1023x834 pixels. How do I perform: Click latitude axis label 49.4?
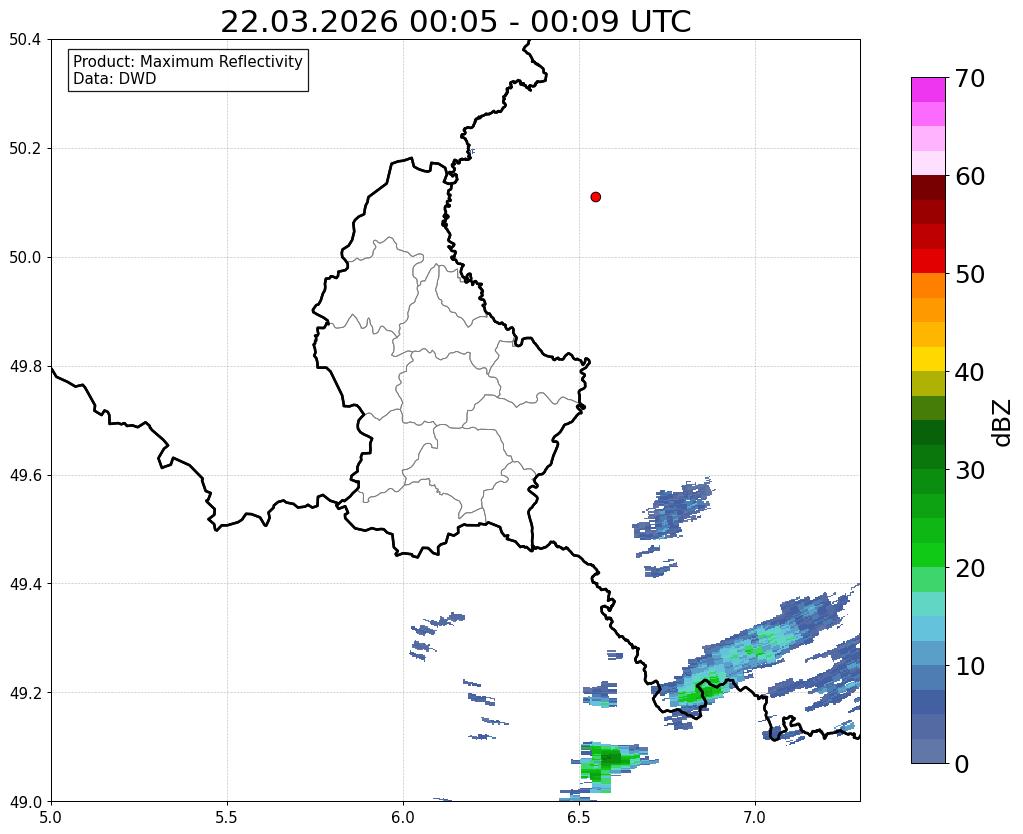25,584
